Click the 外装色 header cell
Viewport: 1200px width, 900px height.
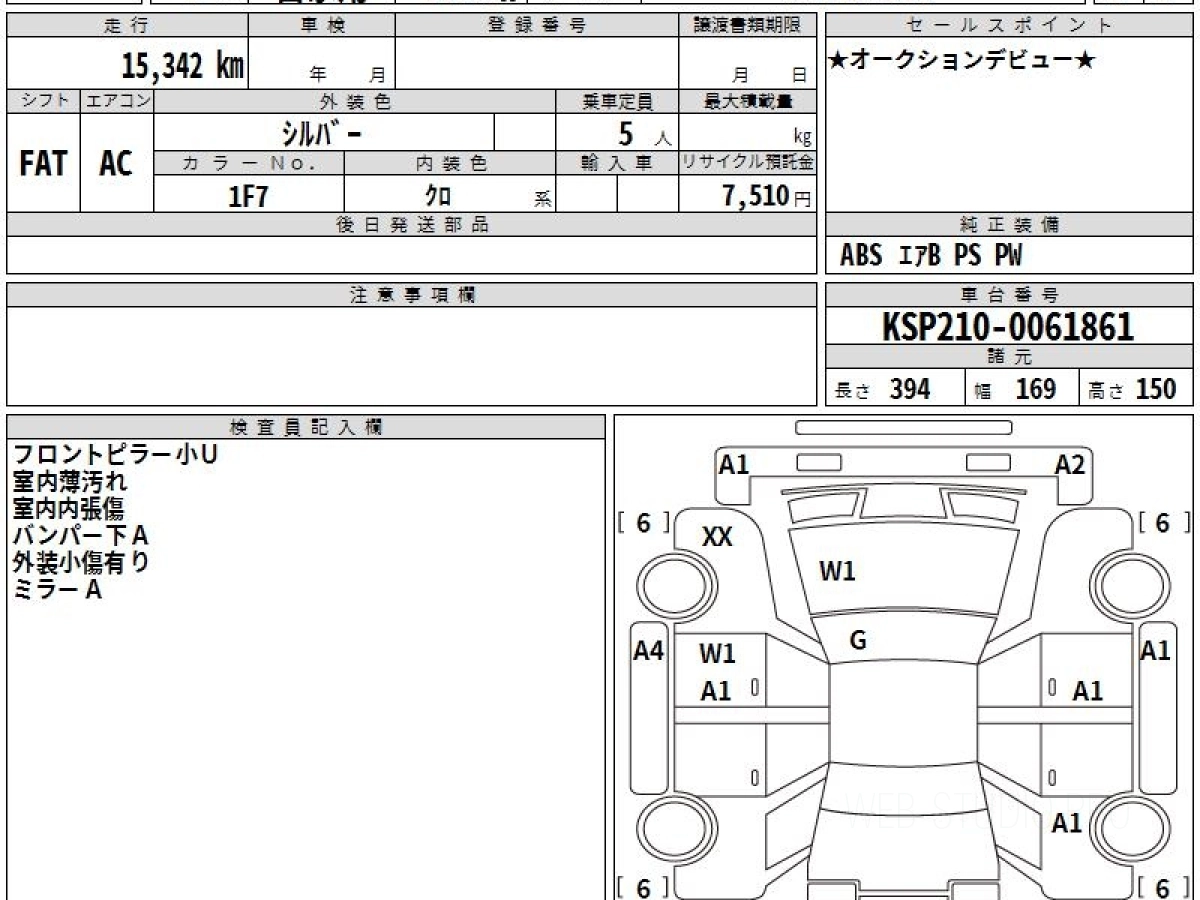tap(355, 101)
